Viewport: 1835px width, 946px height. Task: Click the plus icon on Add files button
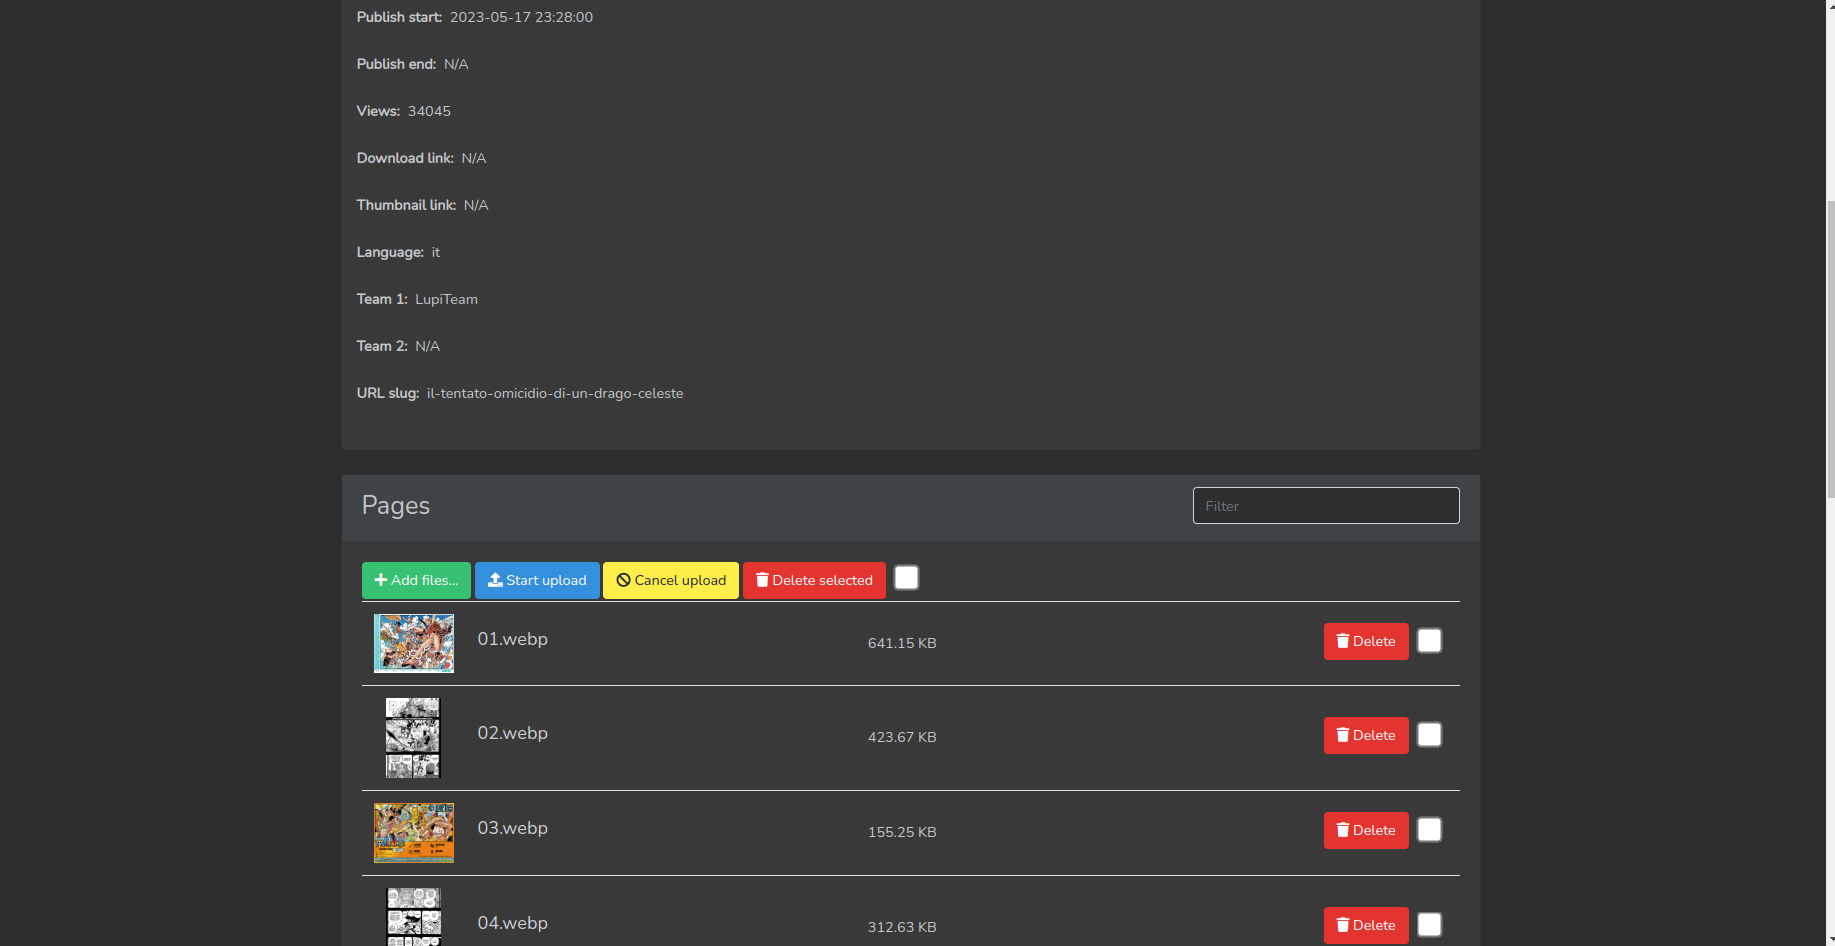pyautogui.click(x=381, y=580)
